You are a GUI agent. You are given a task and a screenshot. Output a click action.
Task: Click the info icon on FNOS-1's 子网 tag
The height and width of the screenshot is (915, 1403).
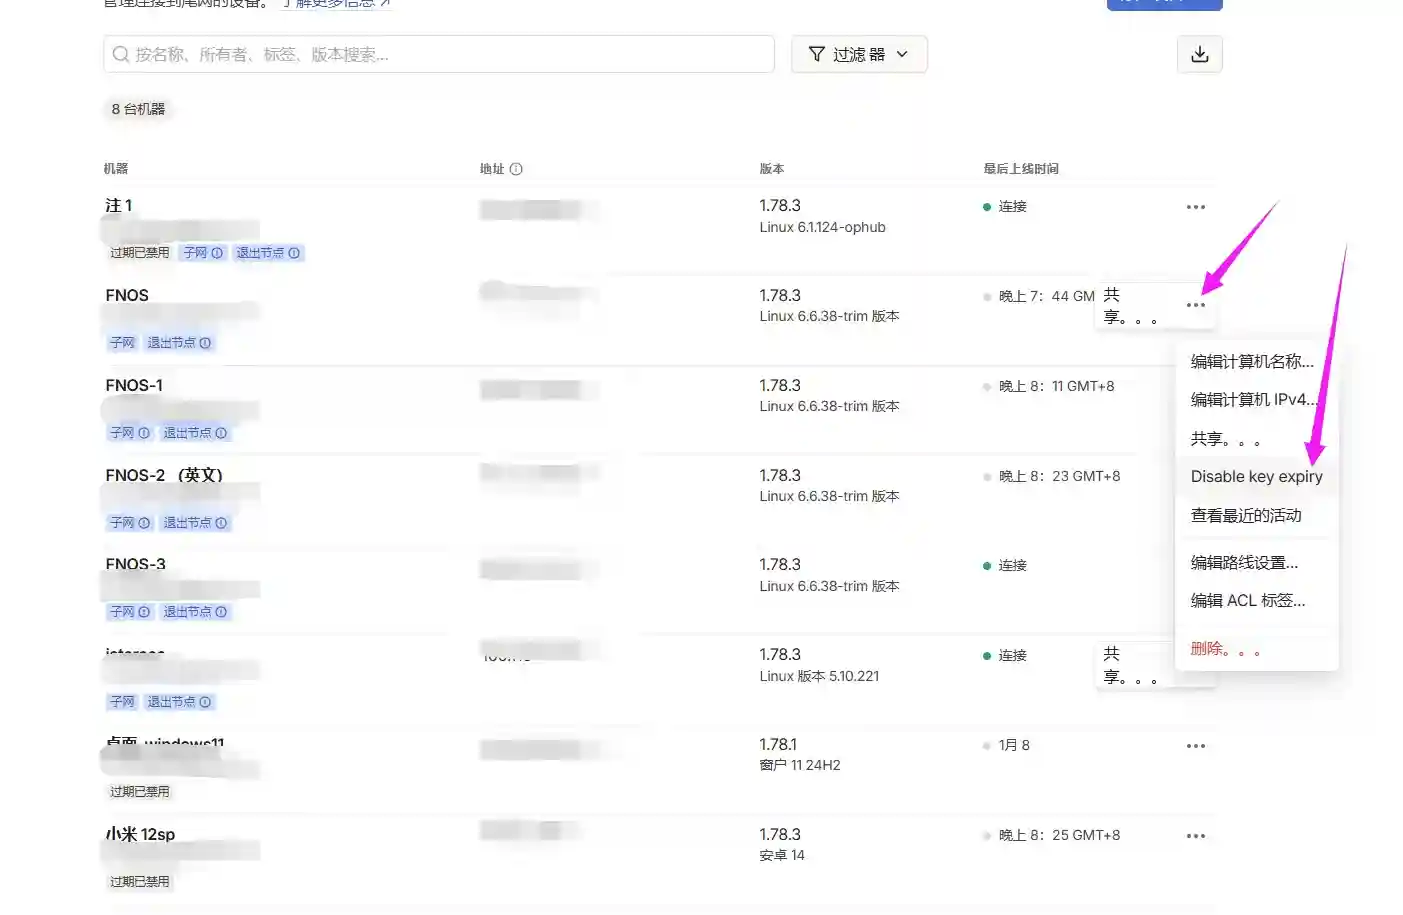tap(145, 432)
